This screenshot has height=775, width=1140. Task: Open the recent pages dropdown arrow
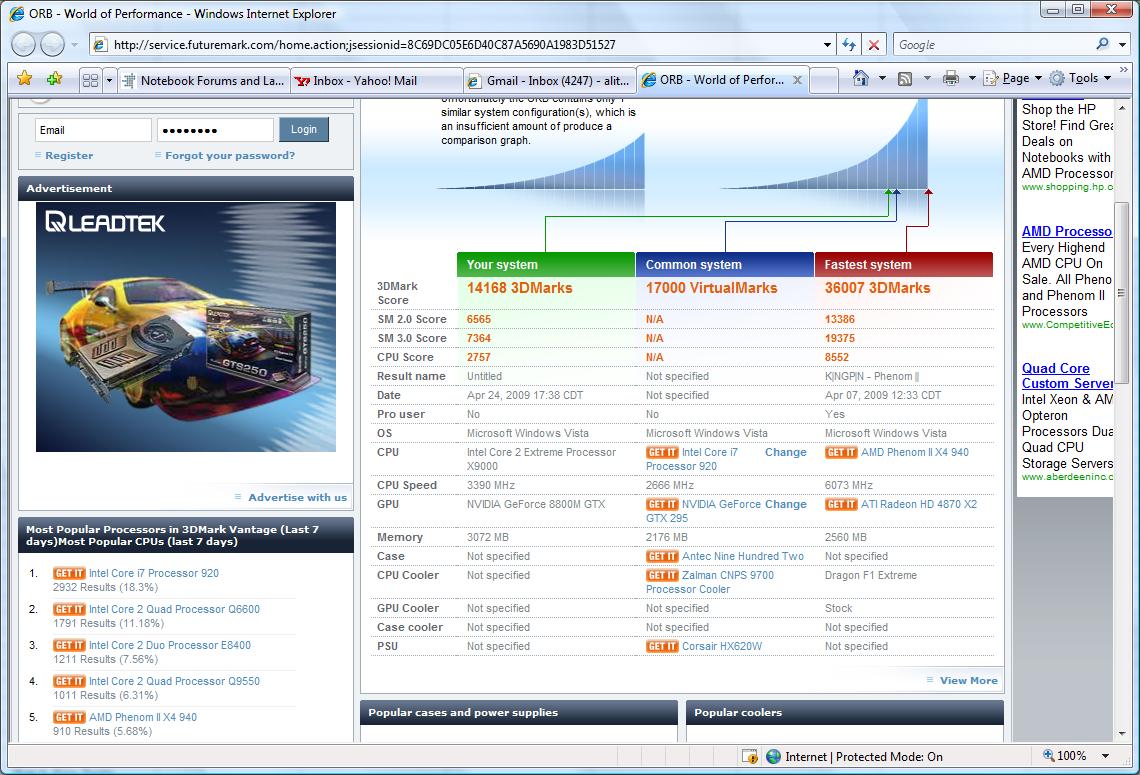pyautogui.click(x=74, y=45)
